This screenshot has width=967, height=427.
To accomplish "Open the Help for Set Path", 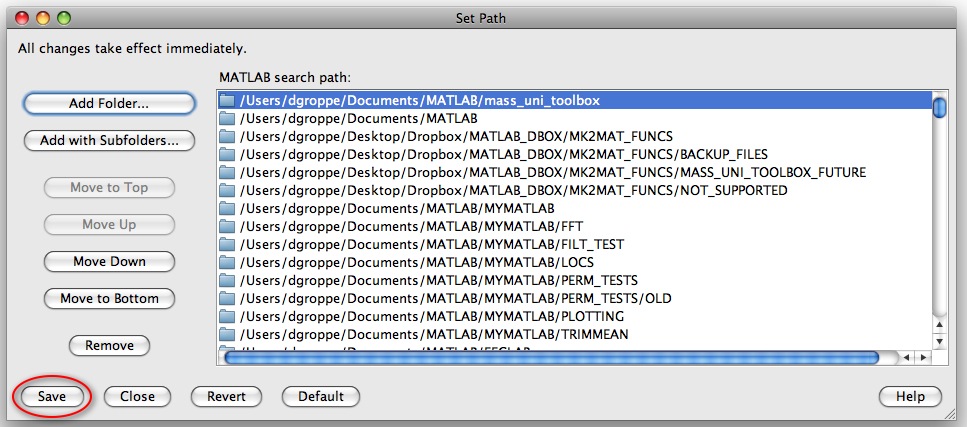I will [910, 396].
